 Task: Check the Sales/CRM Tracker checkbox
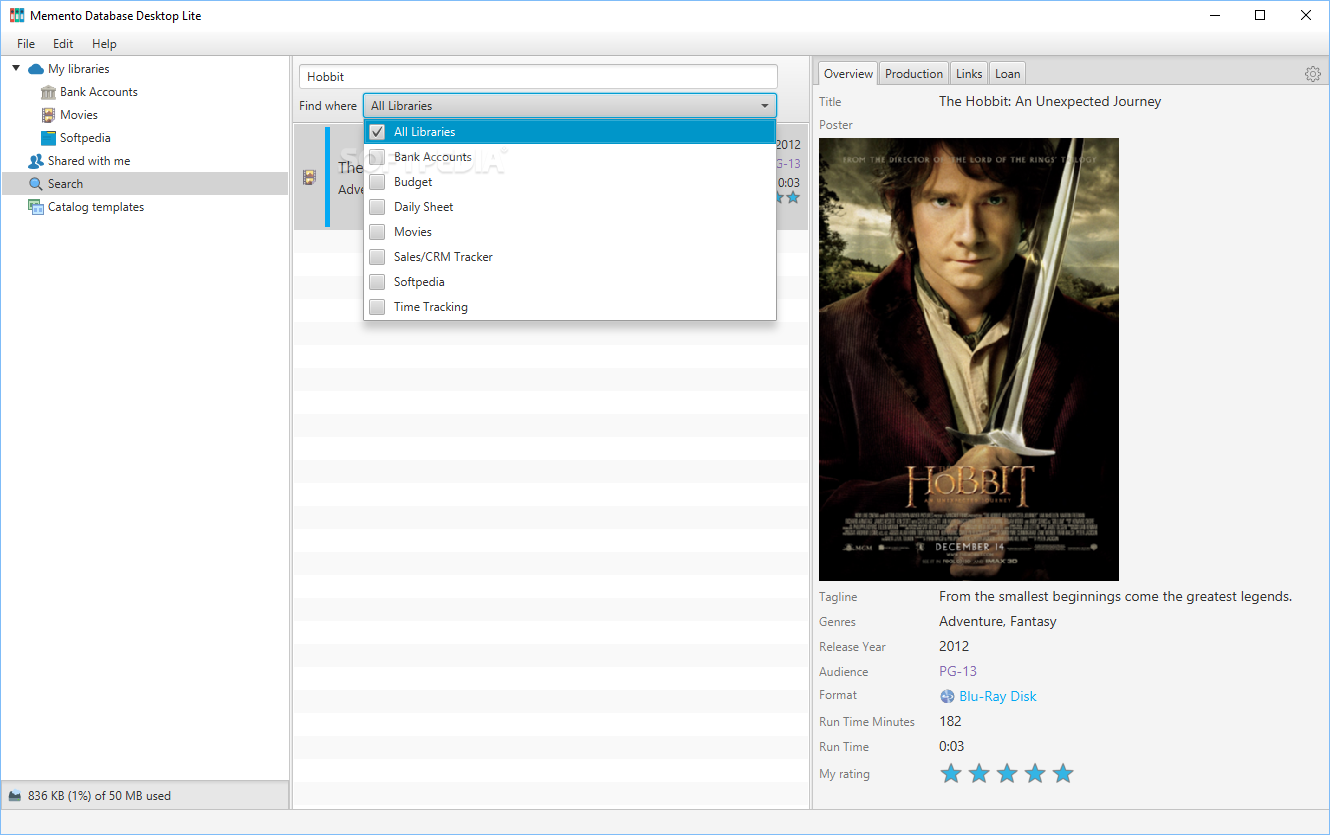point(377,257)
